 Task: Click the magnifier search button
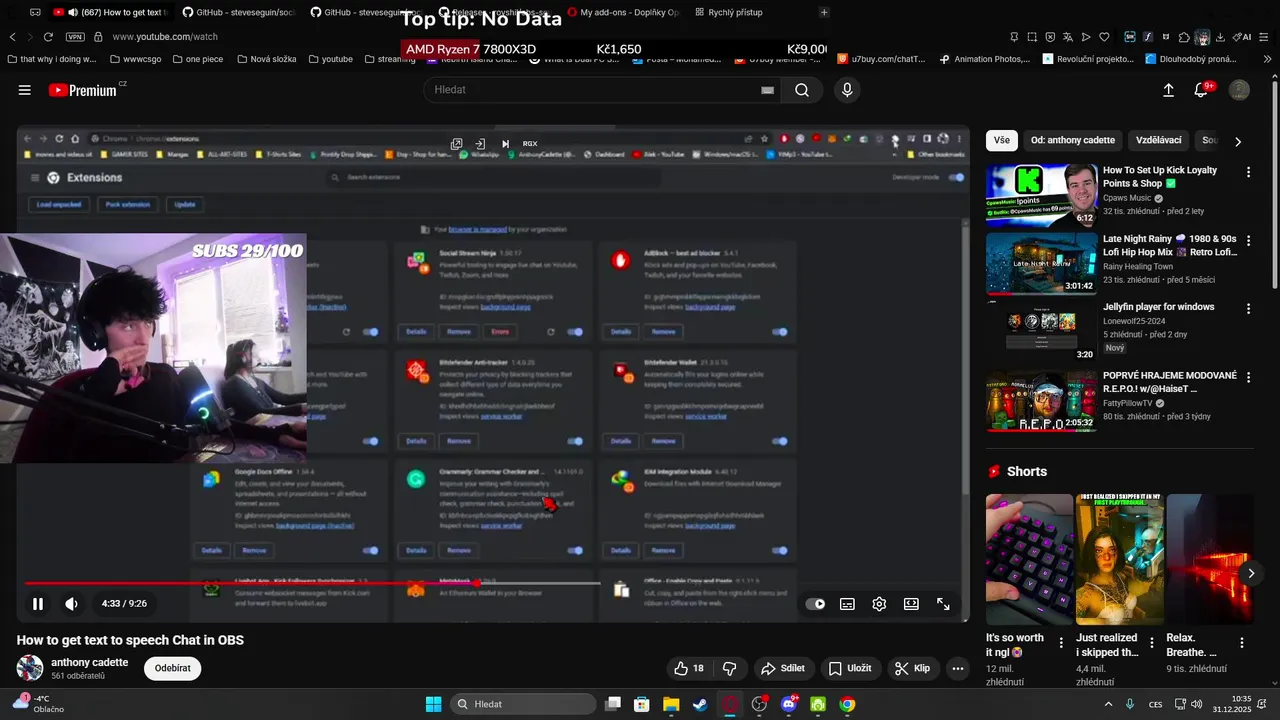coord(802,90)
